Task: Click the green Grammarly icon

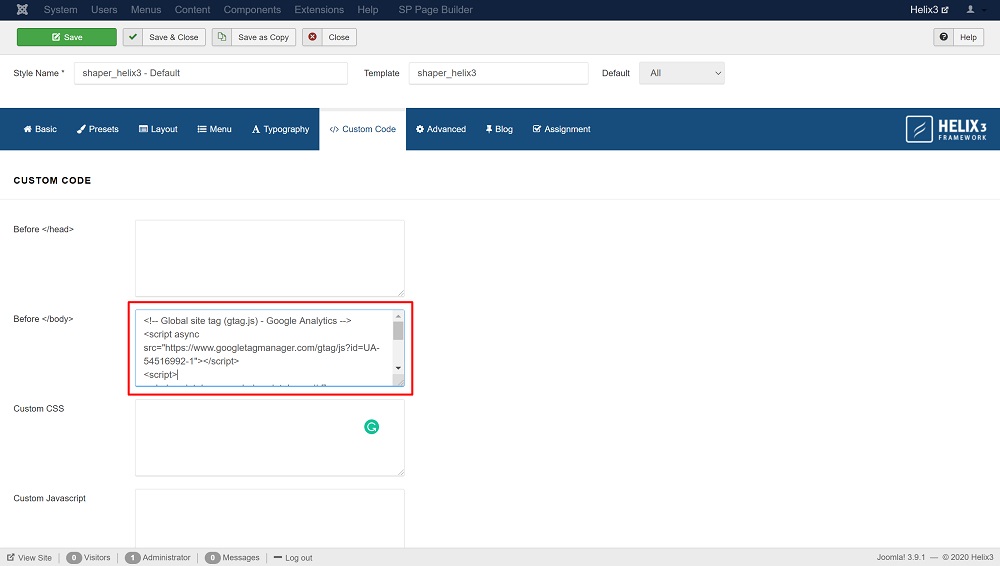Action: [371, 427]
